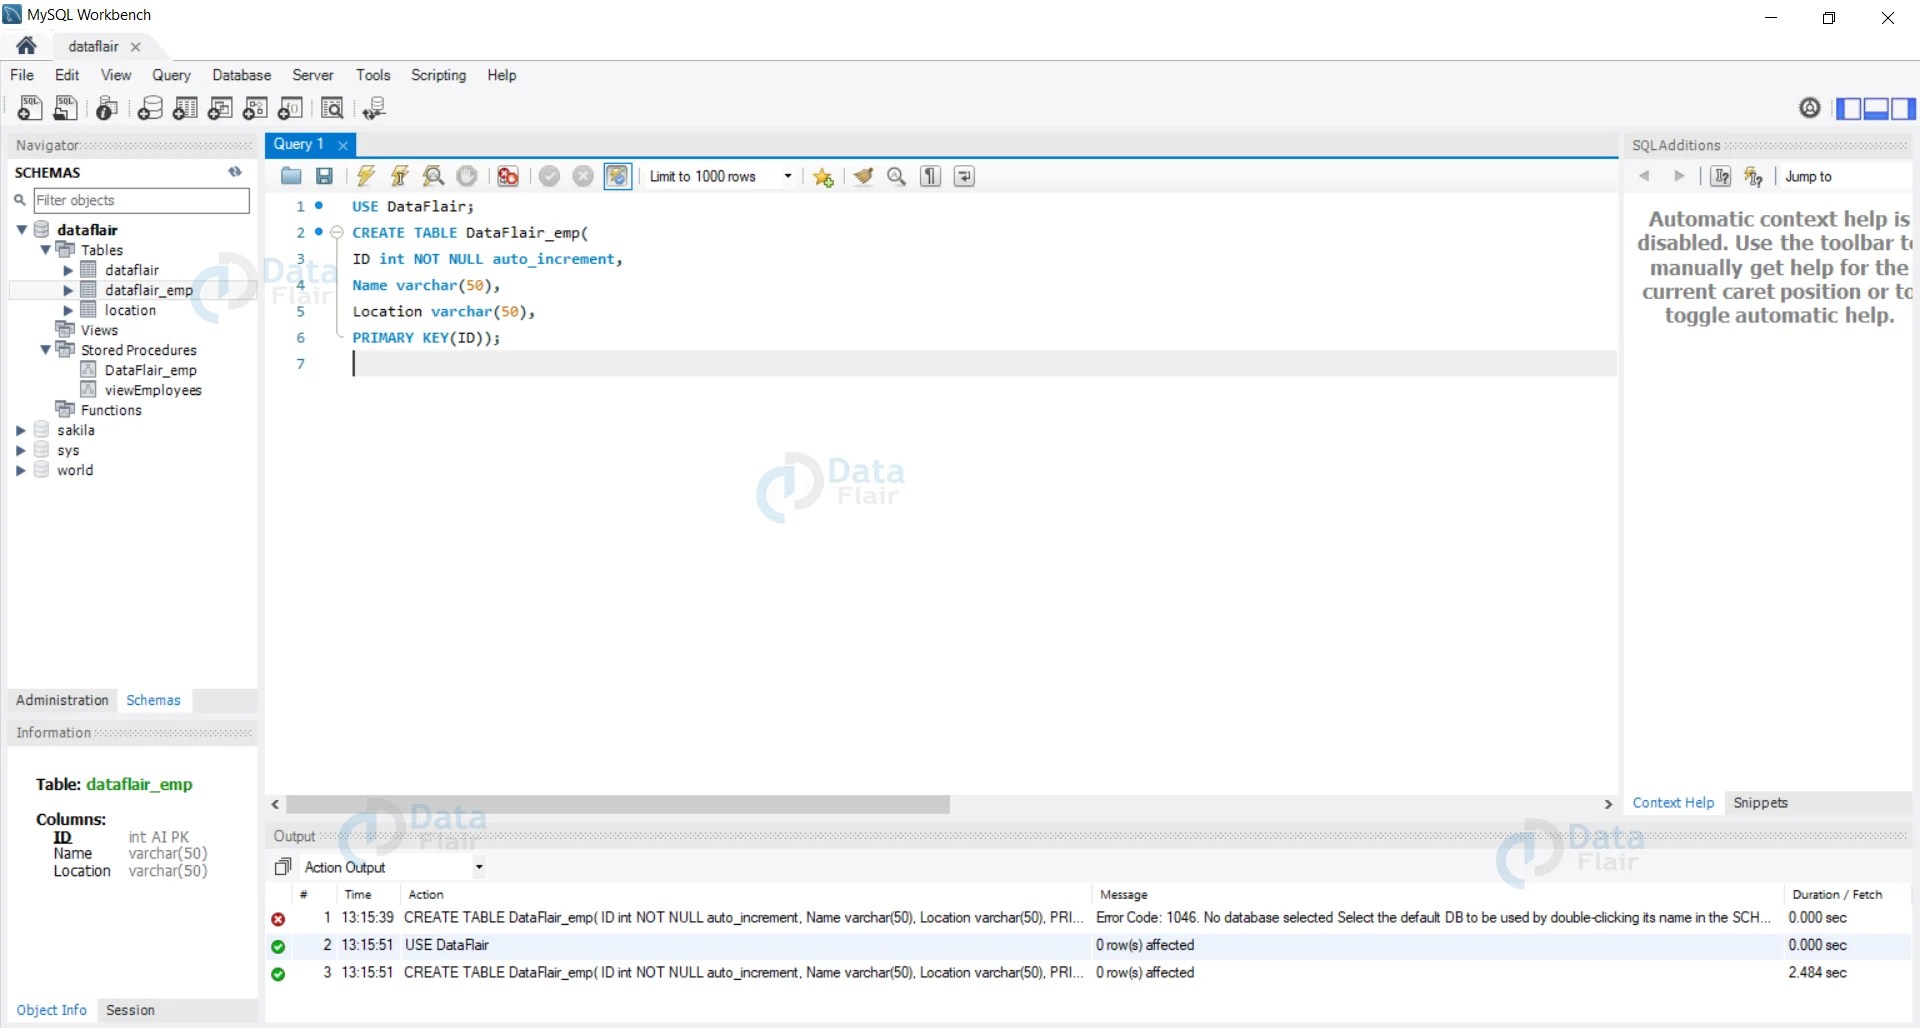Viewport: 1920px width, 1028px height.
Task: Switch to the Administration panel
Action: (61, 700)
